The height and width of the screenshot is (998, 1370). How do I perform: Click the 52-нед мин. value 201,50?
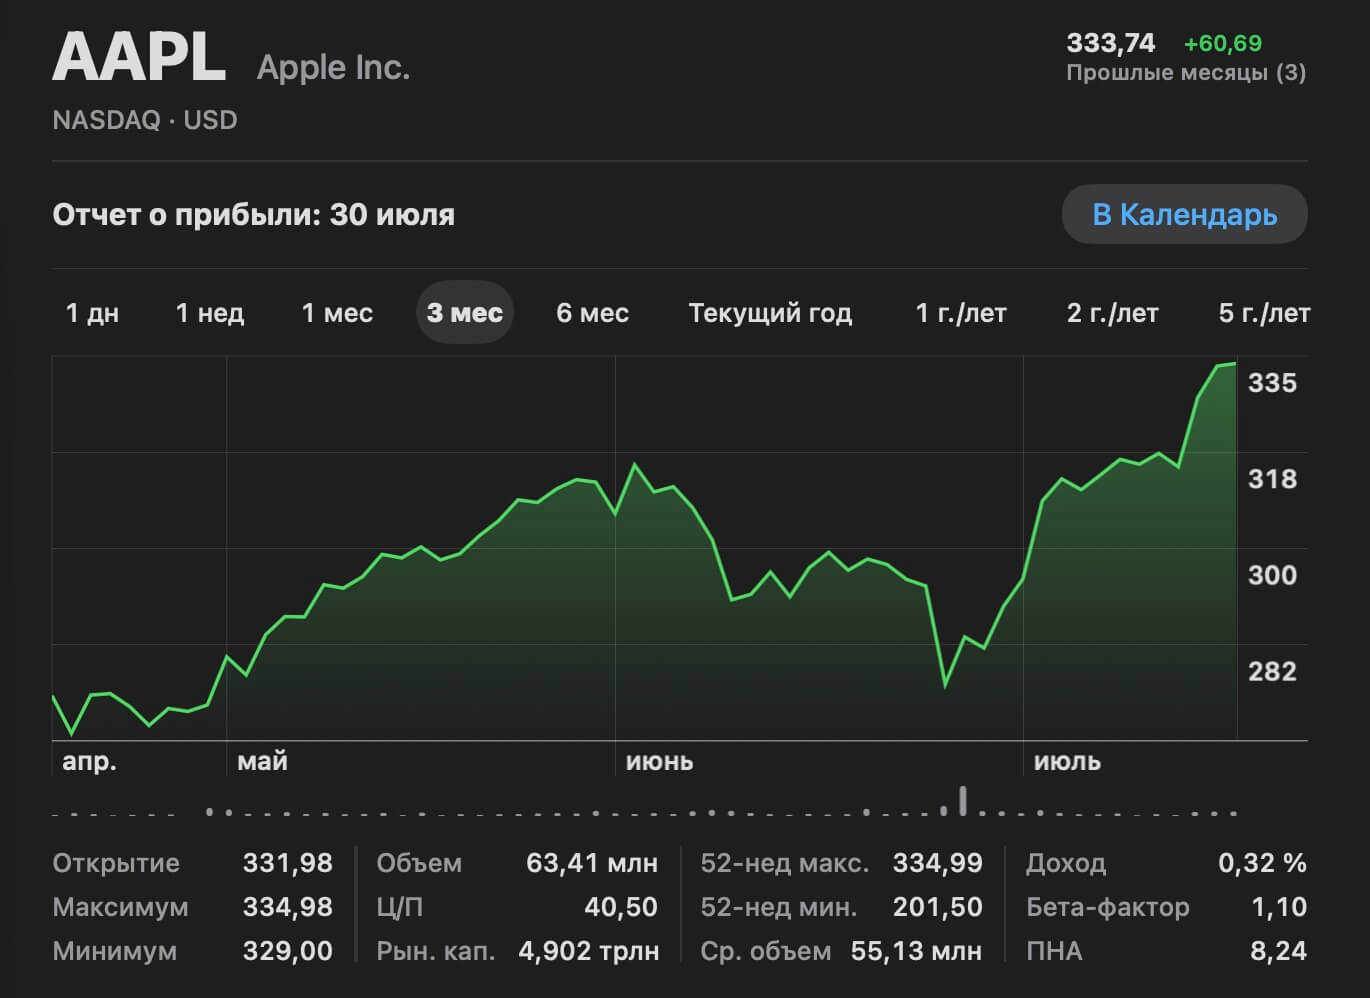[937, 906]
